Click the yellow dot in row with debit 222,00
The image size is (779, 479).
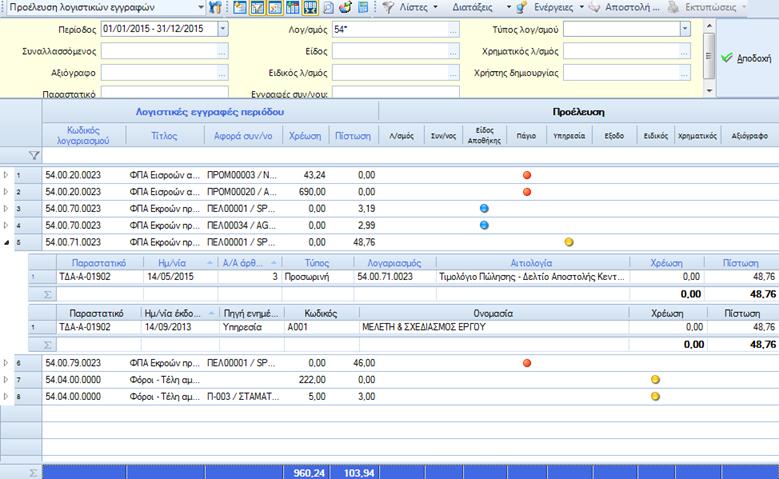coord(655,380)
